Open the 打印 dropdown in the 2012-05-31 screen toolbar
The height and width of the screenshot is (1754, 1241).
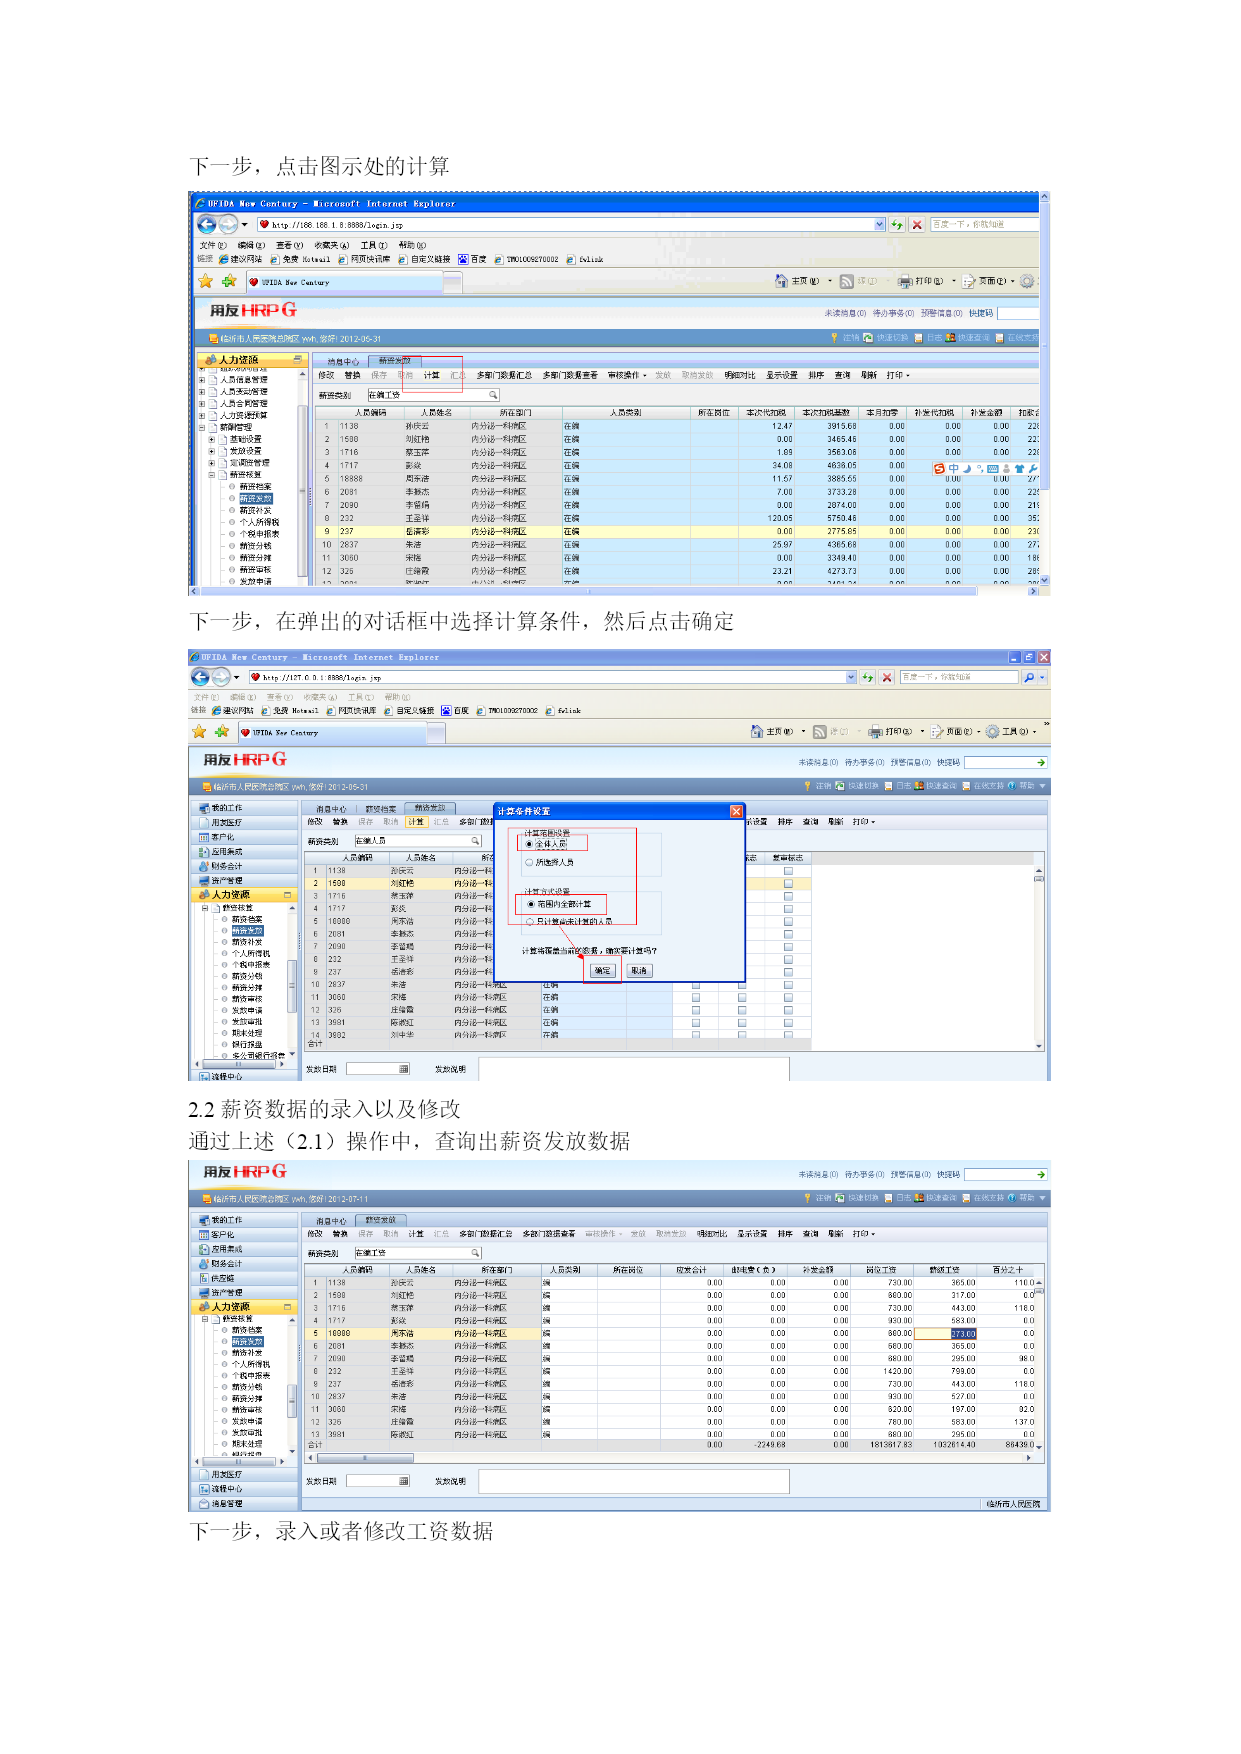(898, 376)
